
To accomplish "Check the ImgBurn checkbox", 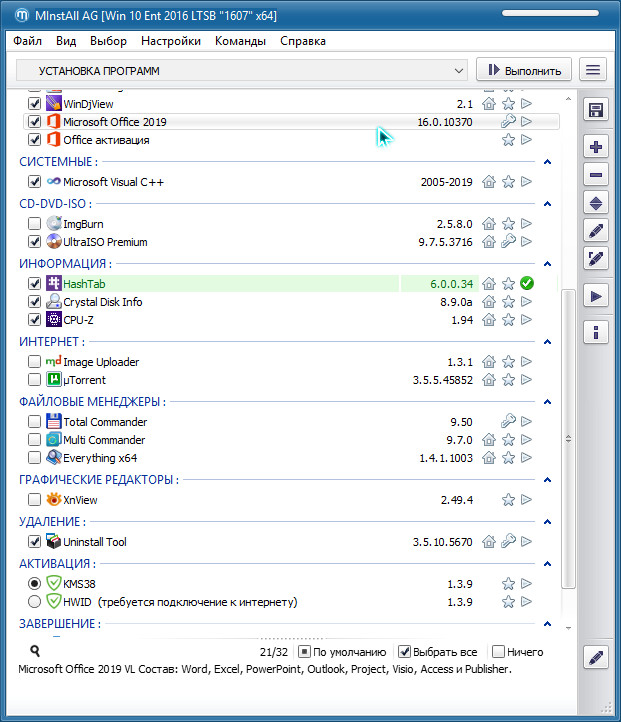I will (x=35, y=224).
